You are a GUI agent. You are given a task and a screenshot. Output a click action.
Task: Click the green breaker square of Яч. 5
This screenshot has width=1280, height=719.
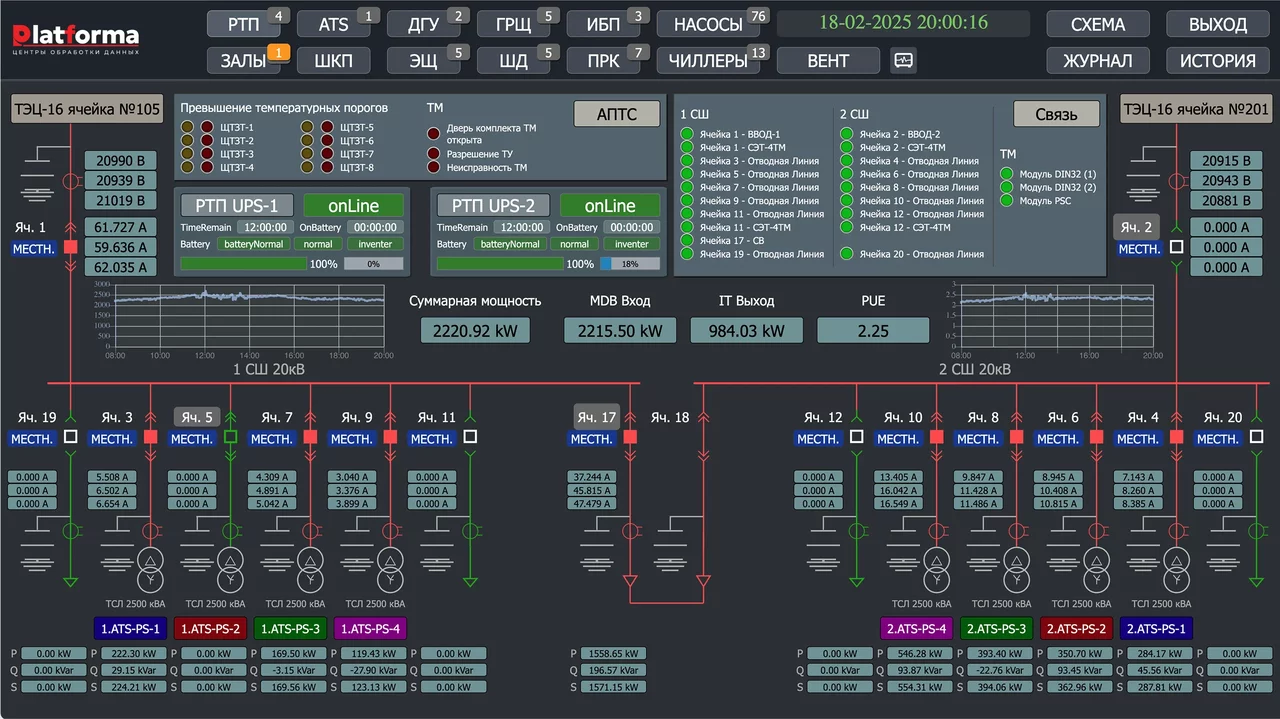[x=231, y=437]
